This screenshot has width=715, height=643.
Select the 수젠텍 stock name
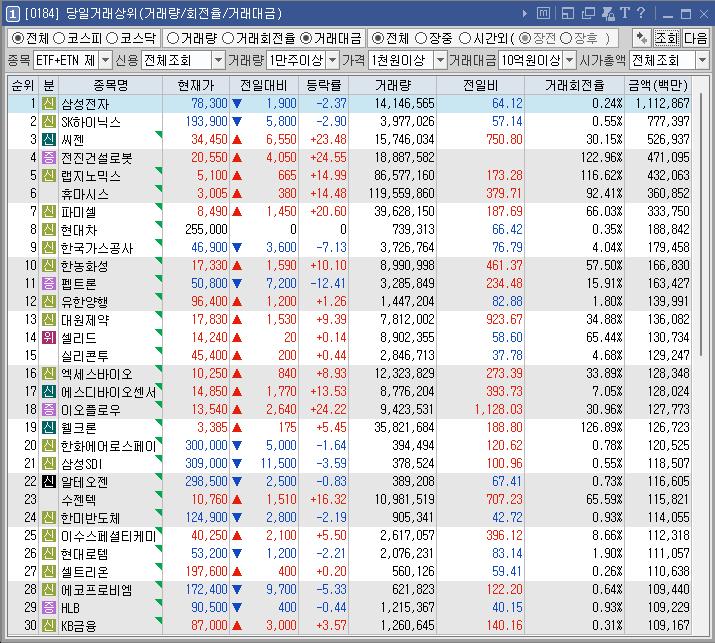(x=79, y=500)
